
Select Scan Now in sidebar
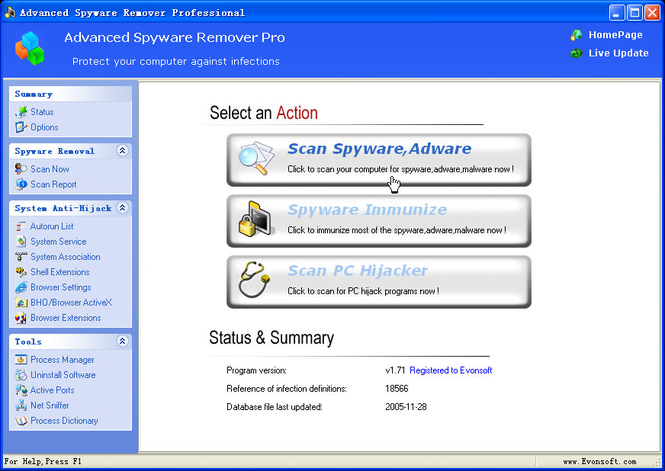50,169
